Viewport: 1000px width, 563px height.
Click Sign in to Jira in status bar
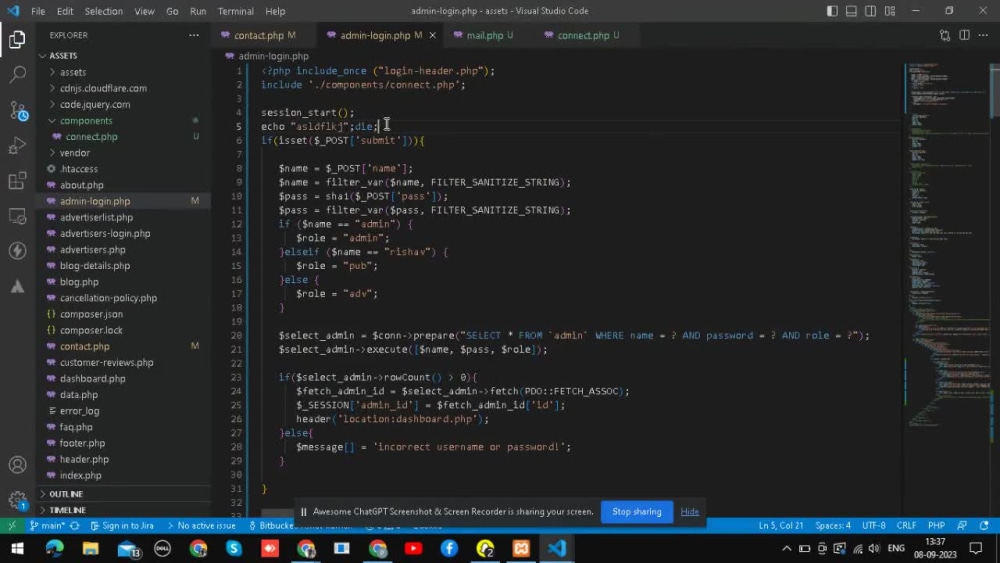pyautogui.click(x=122, y=526)
